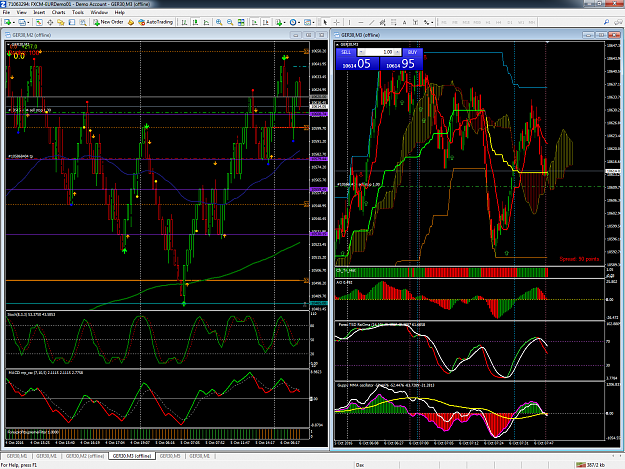
Task: Open the Templates dropdown arrow
Action: click(313, 22)
